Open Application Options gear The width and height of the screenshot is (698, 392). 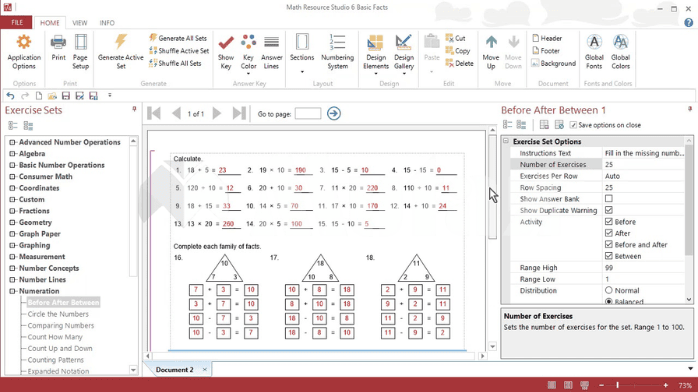coord(24,52)
